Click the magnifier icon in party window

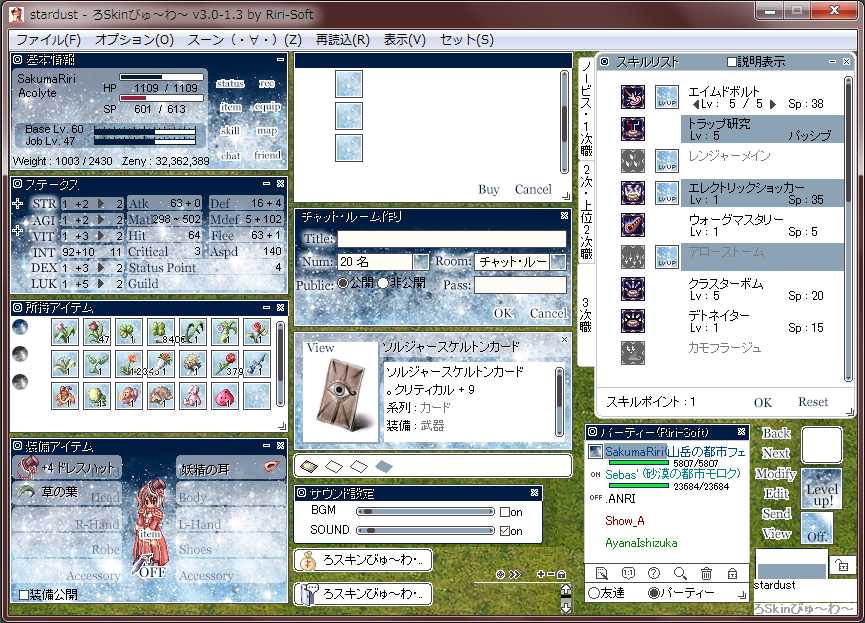pos(680,573)
